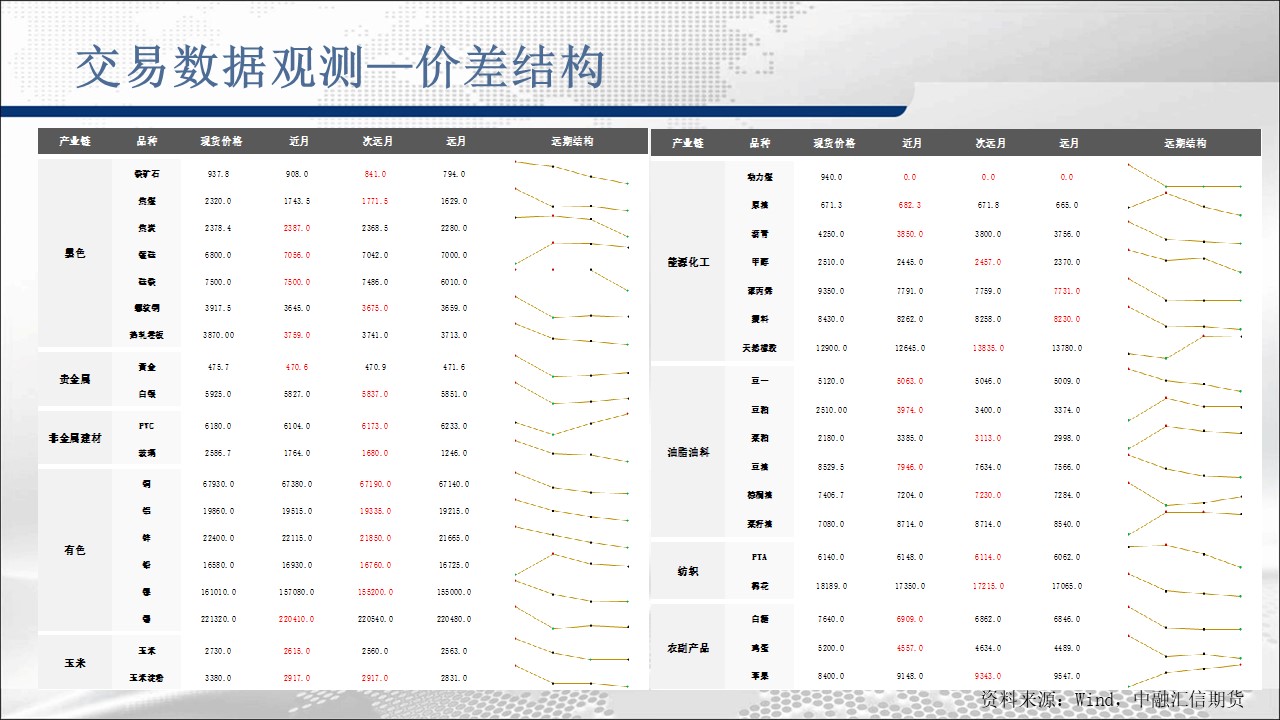Click the gold spot price 475.7

(x=218, y=367)
